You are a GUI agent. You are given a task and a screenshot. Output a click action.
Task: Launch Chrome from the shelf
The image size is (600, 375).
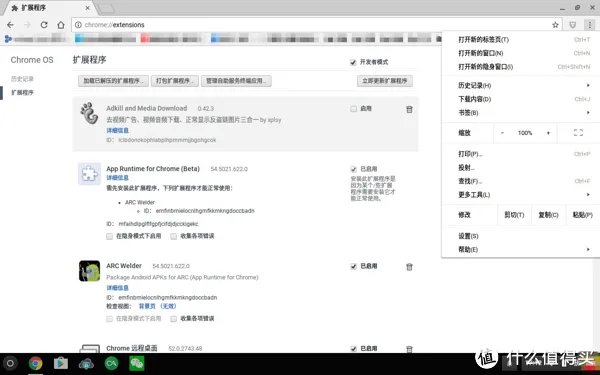36,363
